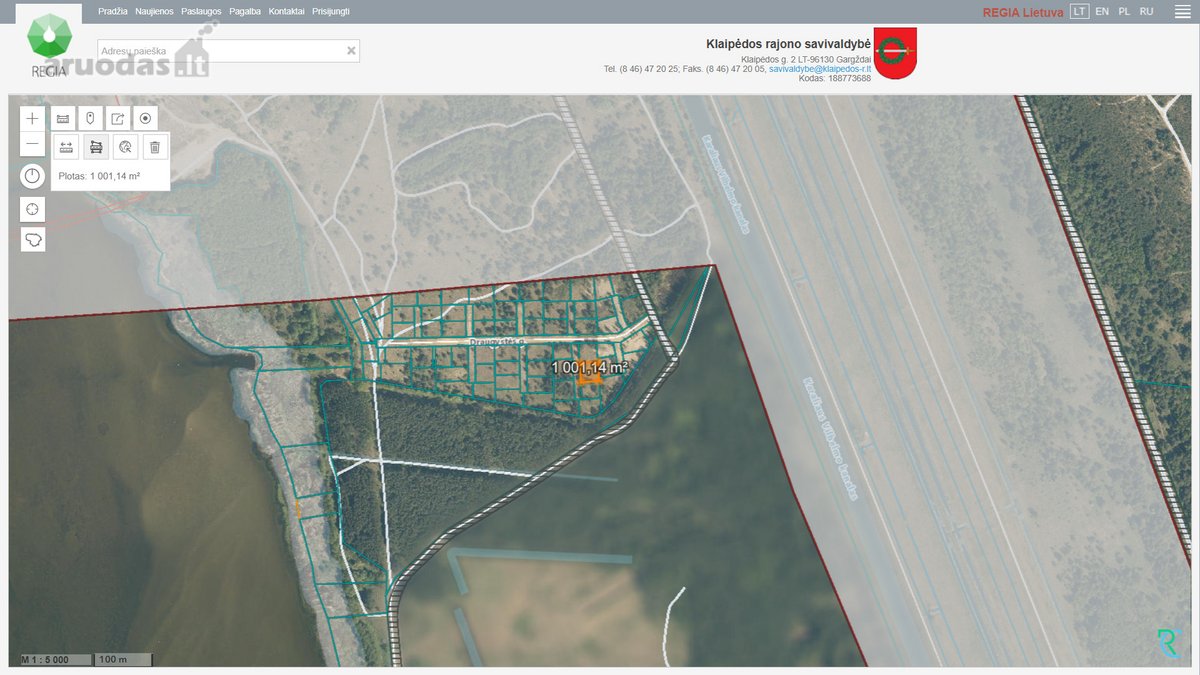Click the REGIA Lietuva link
Image resolution: width=1200 pixels, height=675 pixels.
(1023, 12)
